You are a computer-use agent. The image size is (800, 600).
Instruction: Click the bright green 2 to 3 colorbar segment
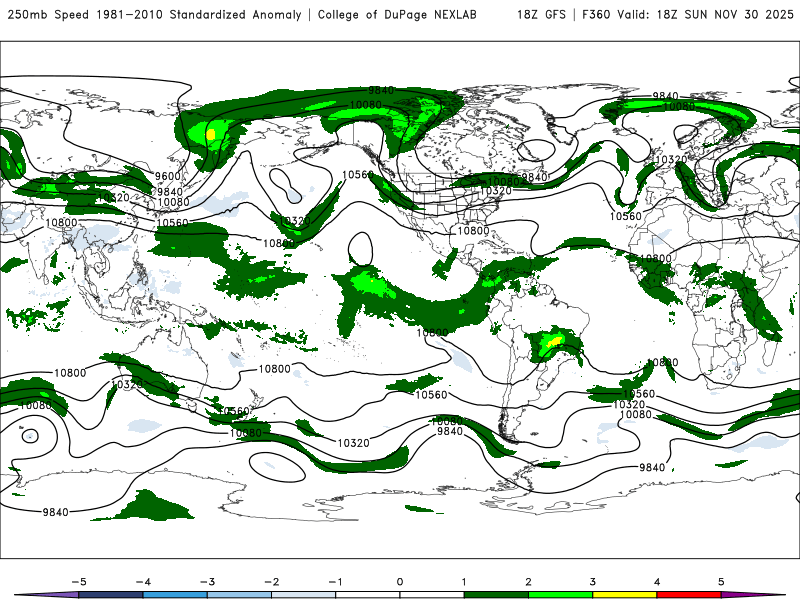click(x=561, y=595)
